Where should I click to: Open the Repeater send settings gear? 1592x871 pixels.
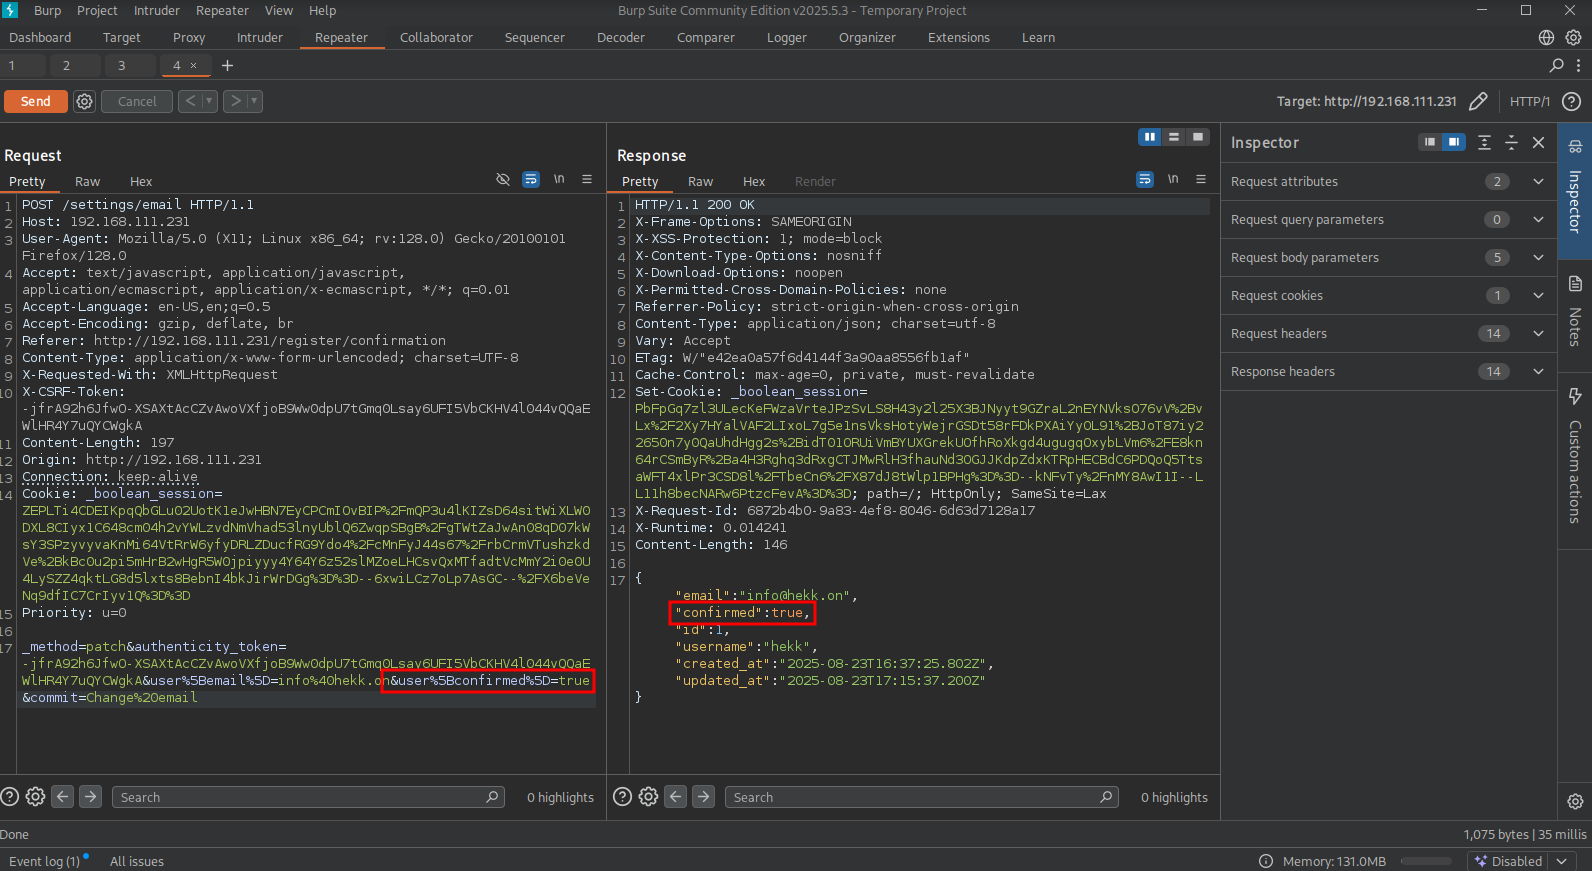pos(85,101)
